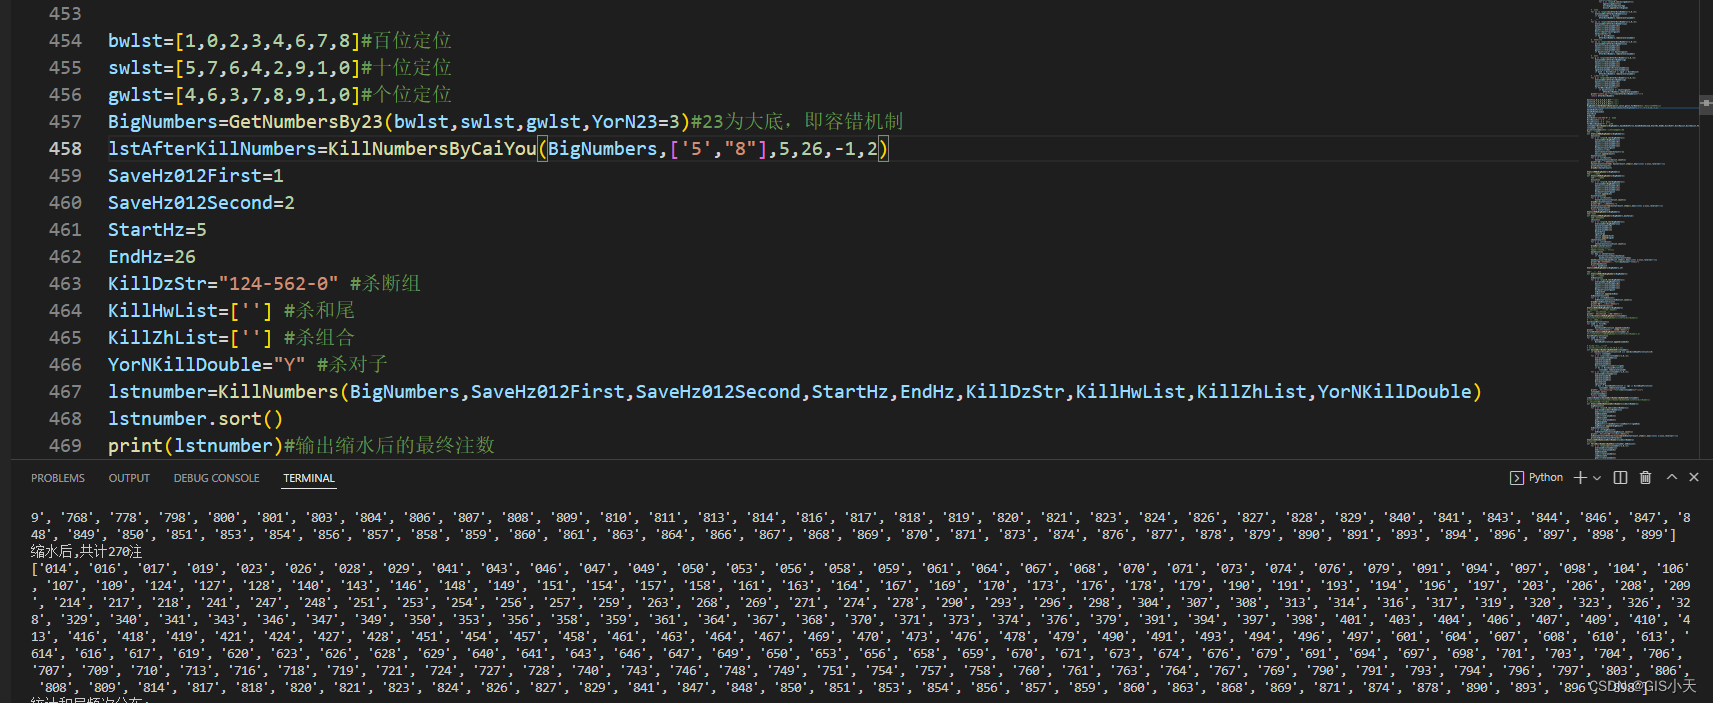The height and width of the screenshot is (703, 1713).
Task: Click SaveHz012First=1 line
Action: point(196,175)
